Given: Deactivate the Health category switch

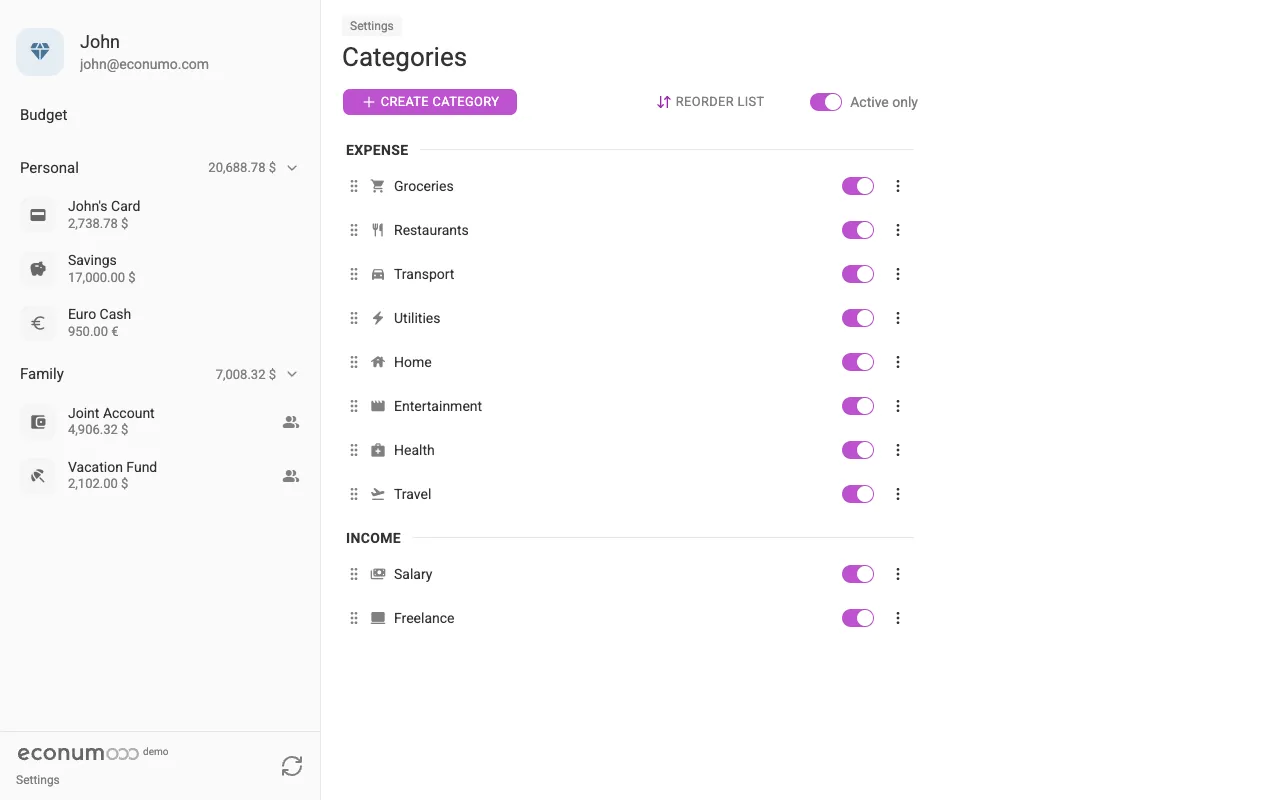Looking at the screenshot, I should (x=858, y=450).
